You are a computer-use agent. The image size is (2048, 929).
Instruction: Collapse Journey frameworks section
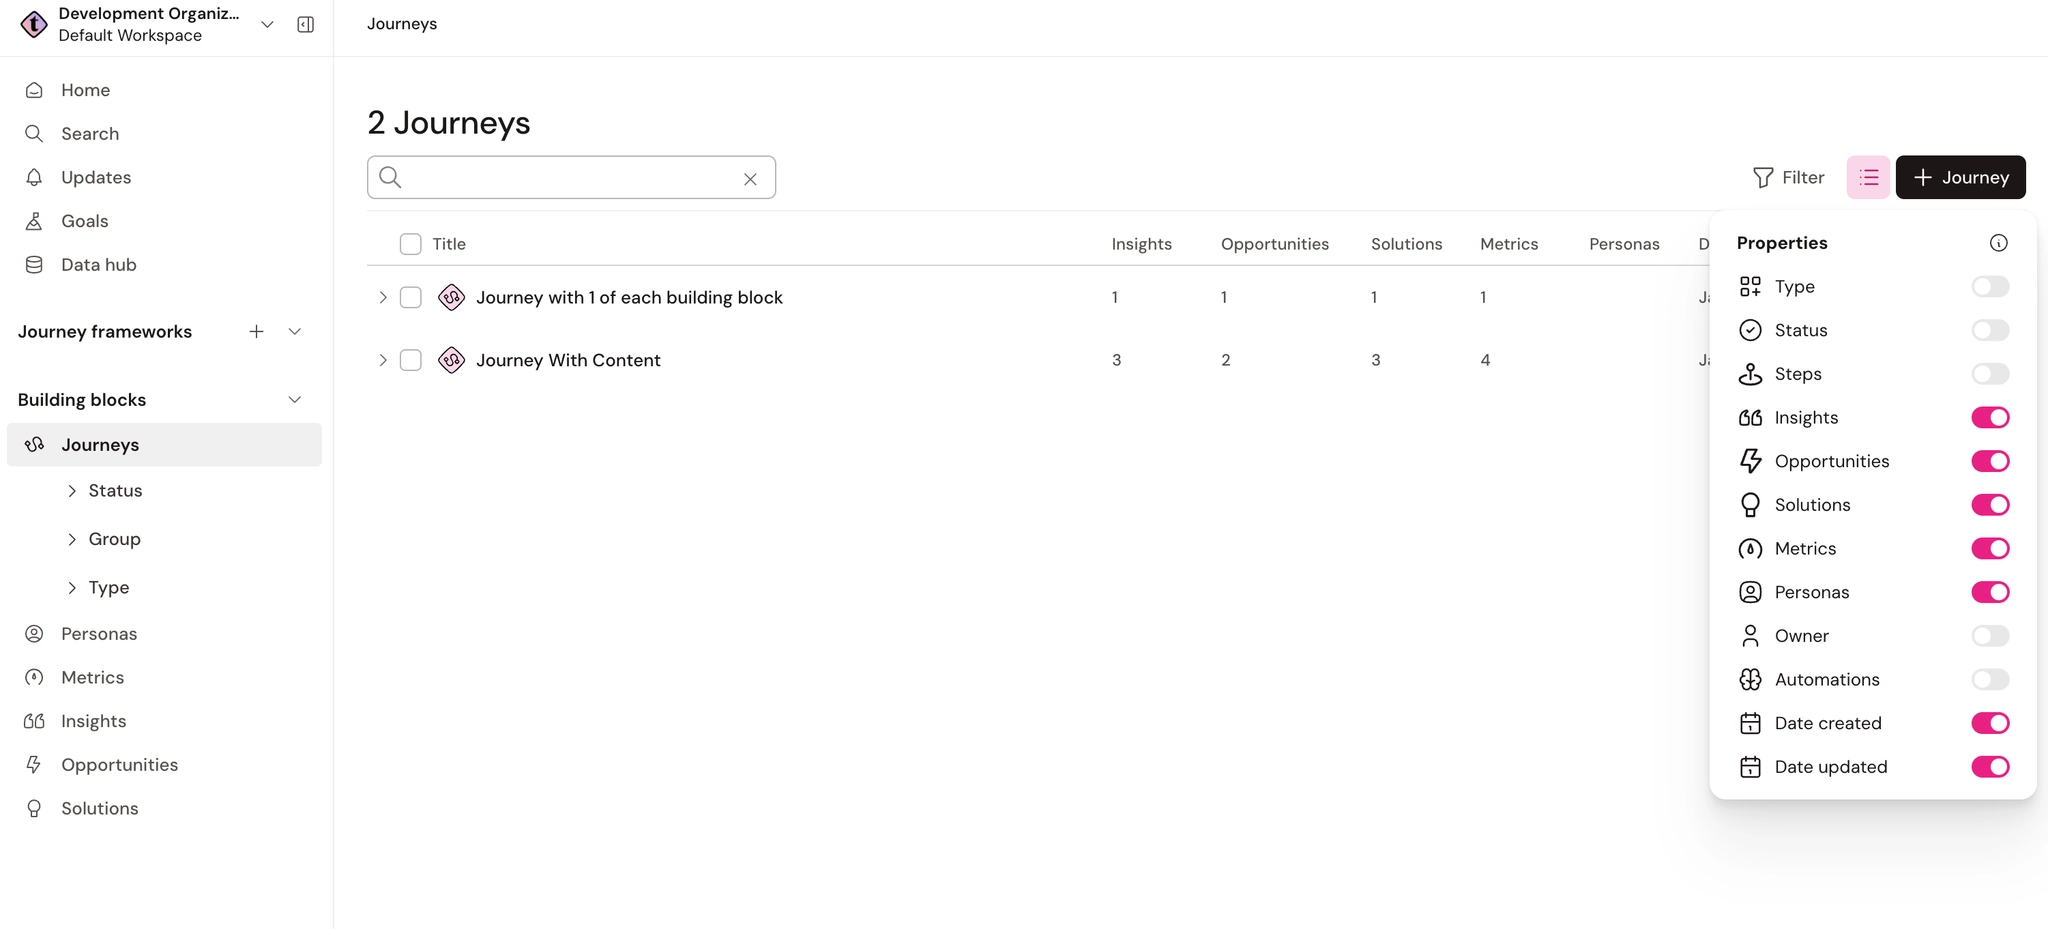click(x=295, y=331)
